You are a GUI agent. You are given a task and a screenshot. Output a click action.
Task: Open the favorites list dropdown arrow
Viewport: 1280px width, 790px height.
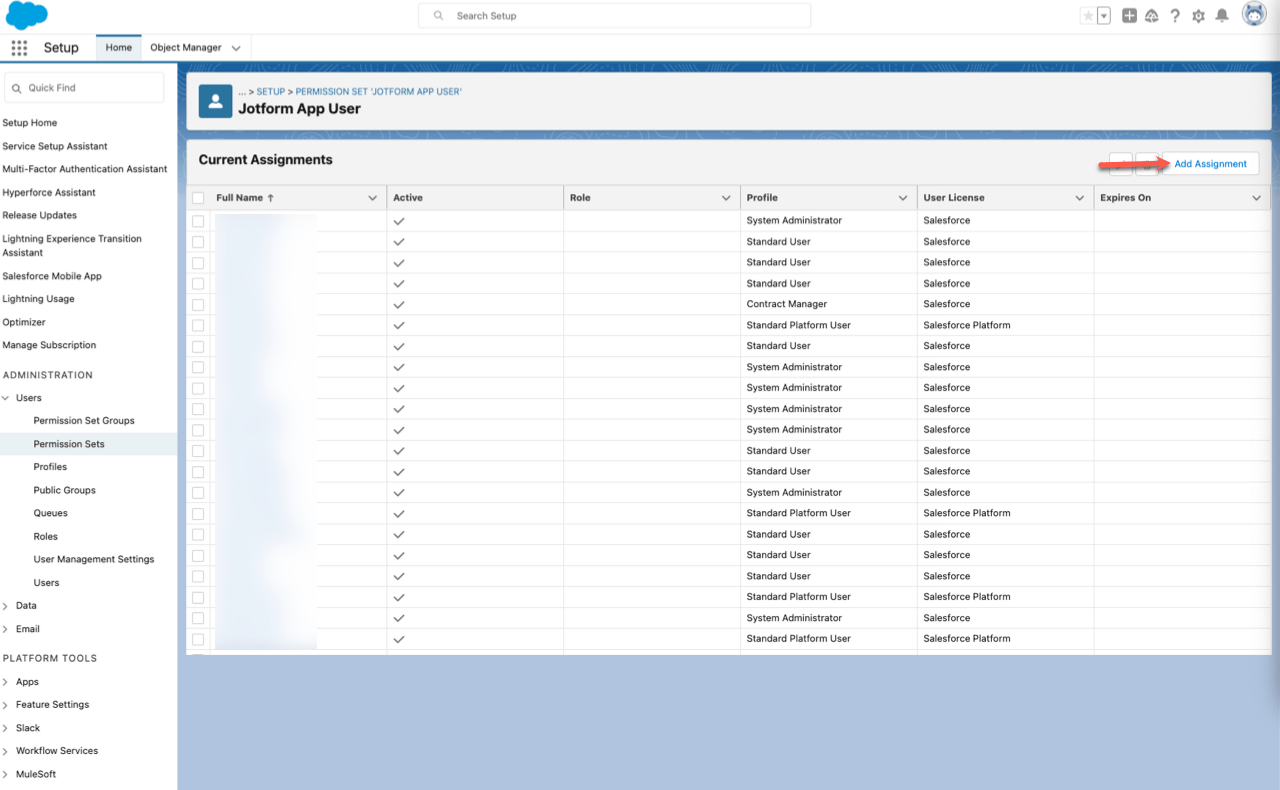coord(1104,16)
